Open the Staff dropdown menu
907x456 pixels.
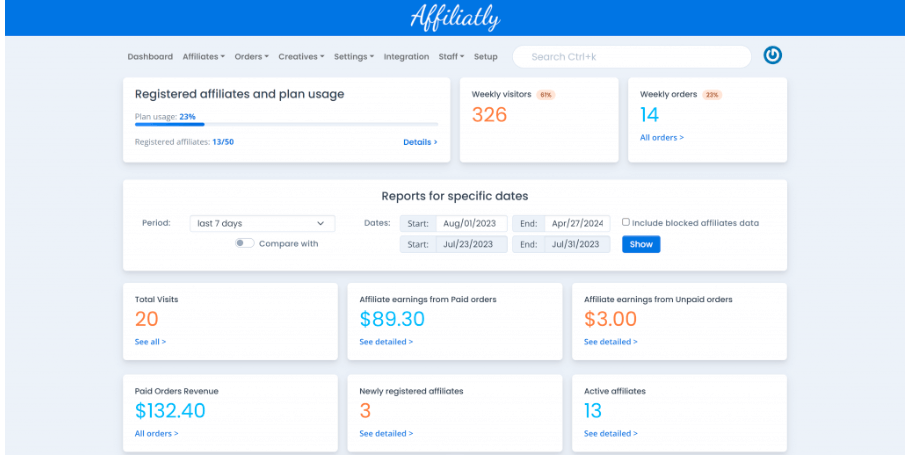point(451,57)
